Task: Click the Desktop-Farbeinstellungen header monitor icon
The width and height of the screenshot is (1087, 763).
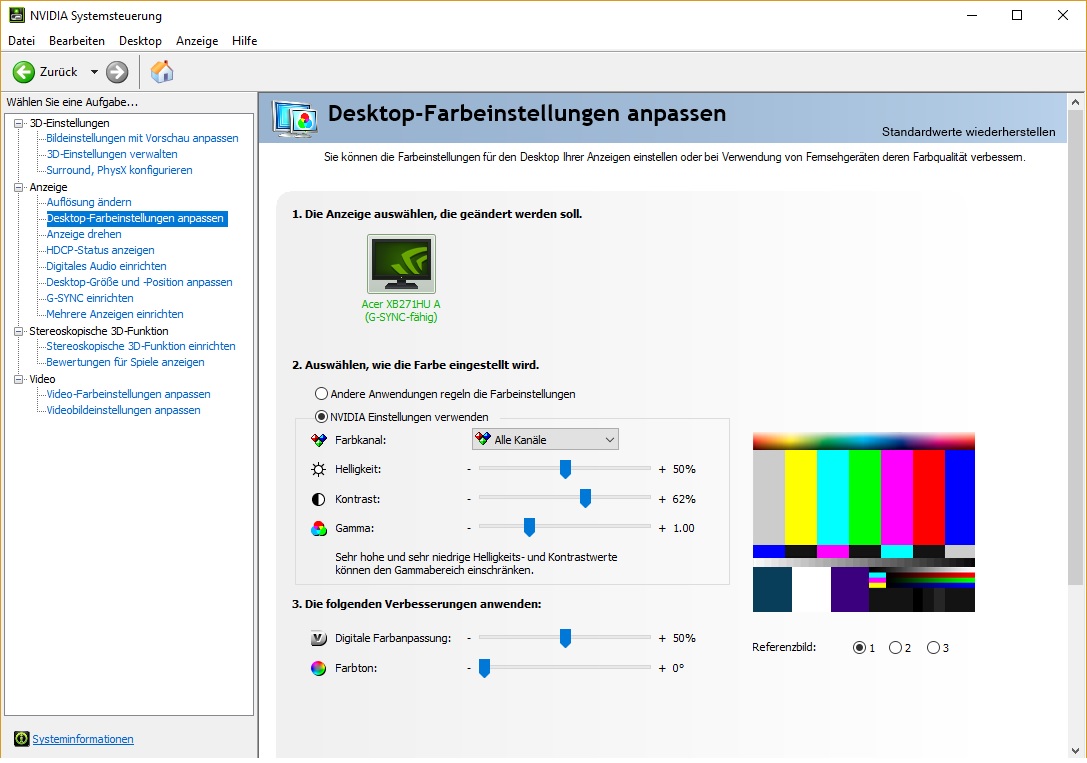Action: tap(295, 119)
